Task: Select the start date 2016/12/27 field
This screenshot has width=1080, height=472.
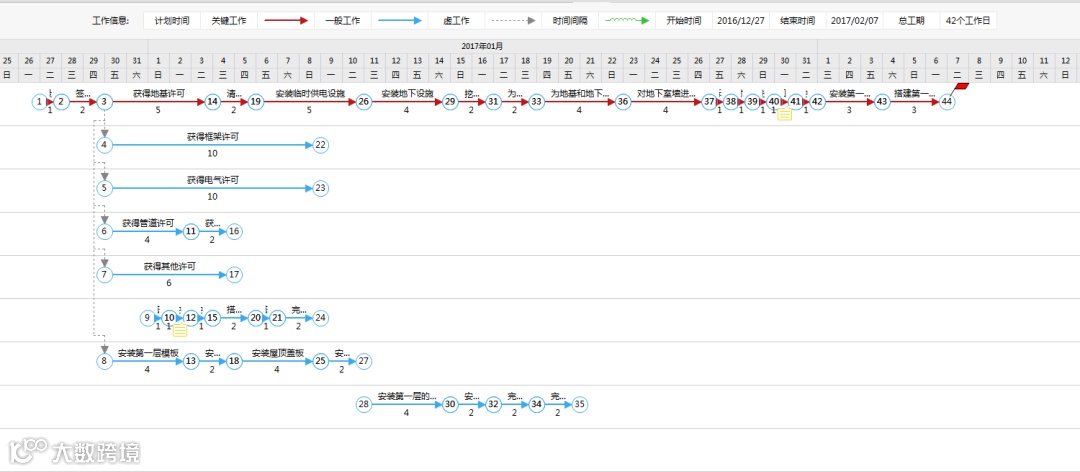Action: (x=741, y=21)
